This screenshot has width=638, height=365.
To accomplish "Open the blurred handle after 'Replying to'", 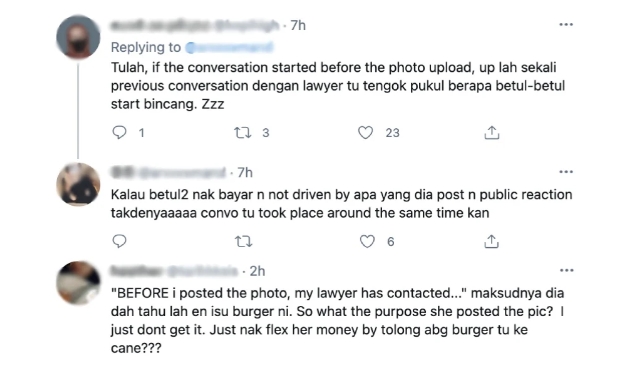I will point(229,47).
